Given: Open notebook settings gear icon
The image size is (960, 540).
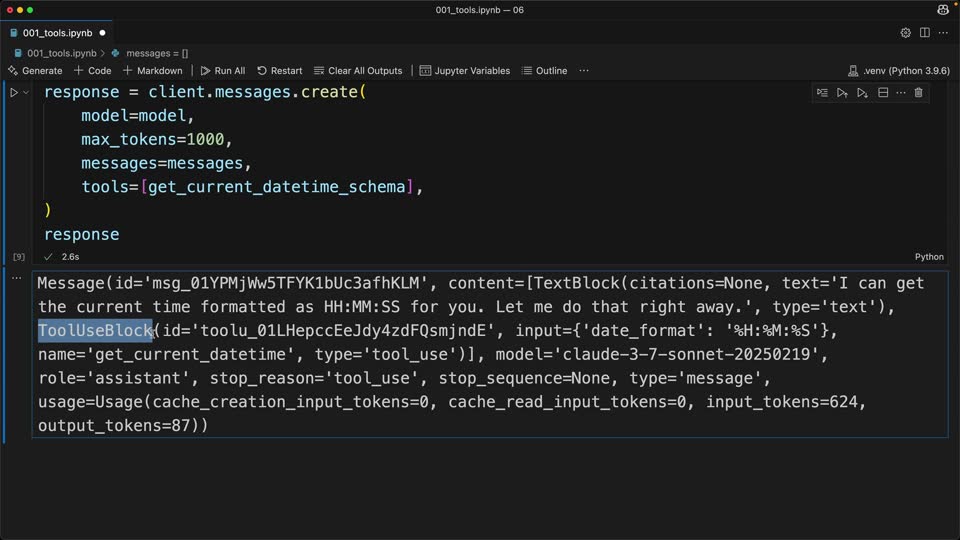Looking at the screenshot, I should (906, 33).
